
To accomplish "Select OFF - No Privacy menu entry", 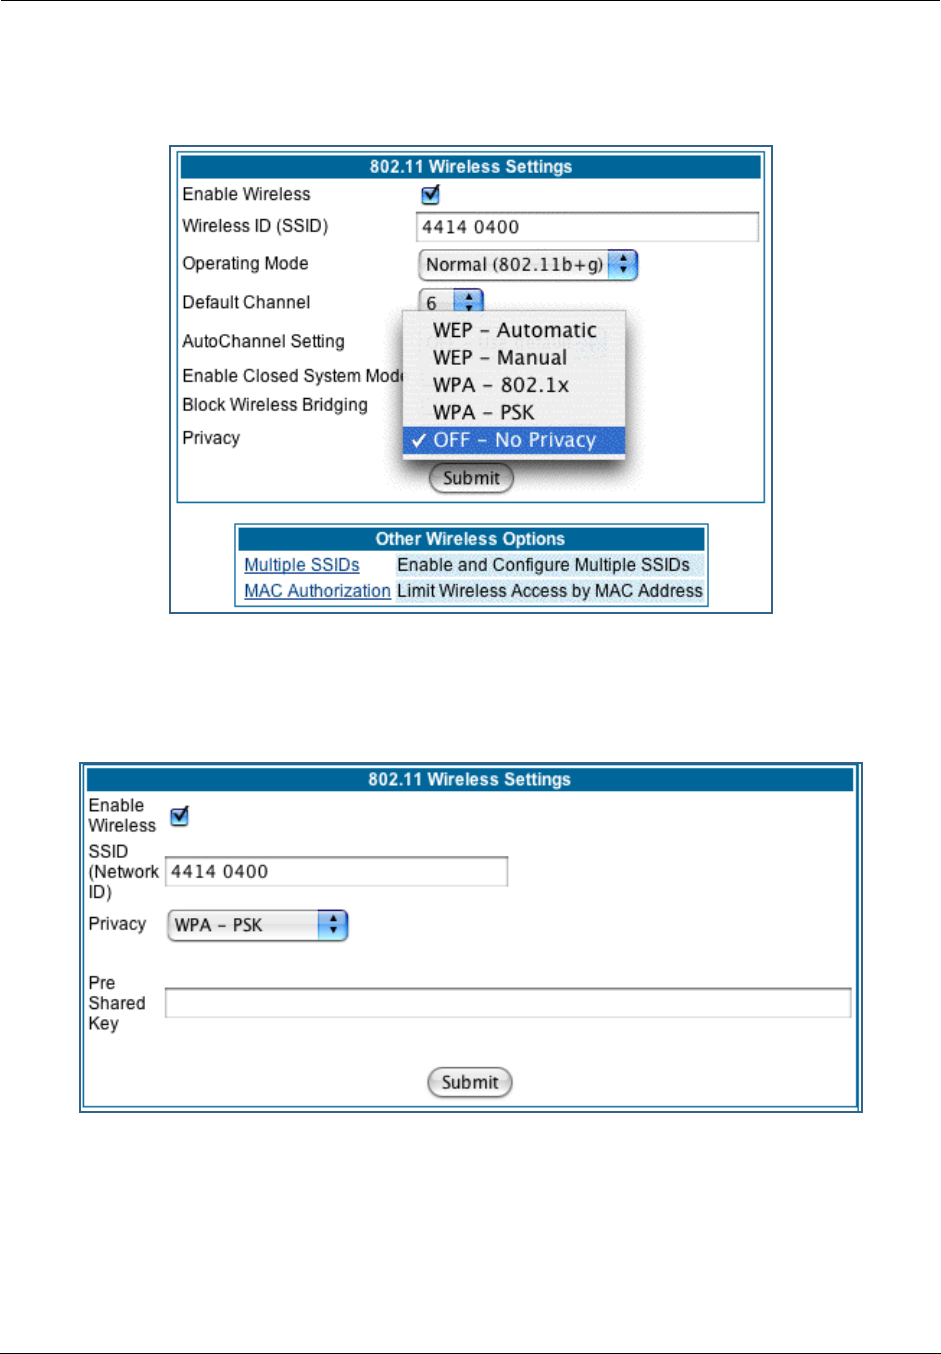I will [x=514, y=440].
